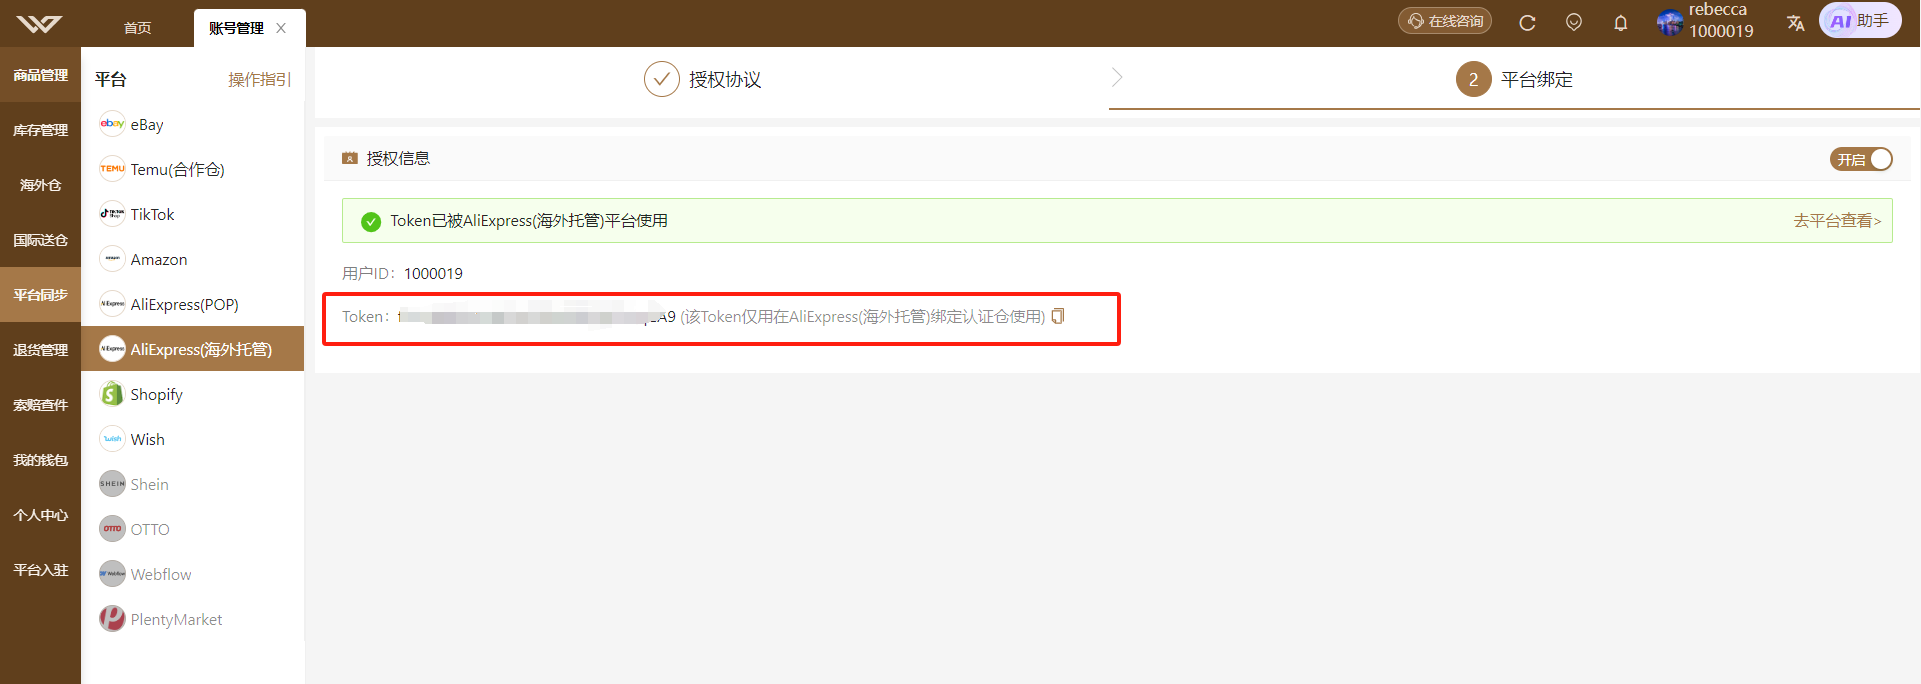This screenshot has height=684, width=1921.
Task: Close the 账号管理 tab
Action: click(281, 28)
